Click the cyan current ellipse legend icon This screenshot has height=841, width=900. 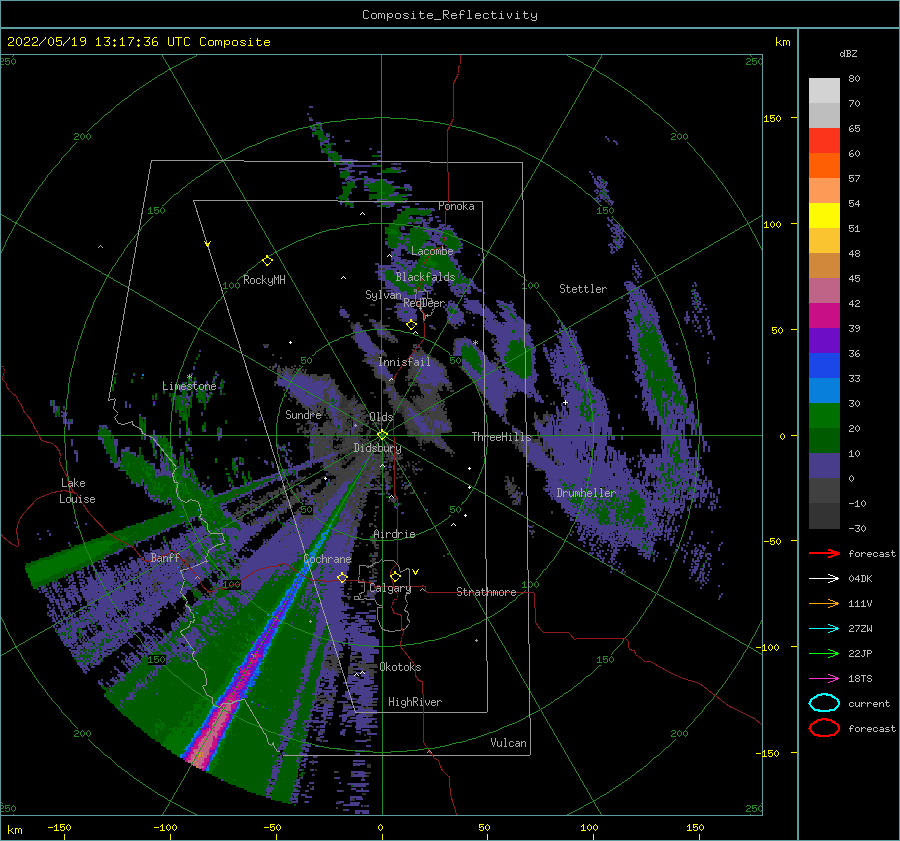pyautogui.click(x=824, y=703)
